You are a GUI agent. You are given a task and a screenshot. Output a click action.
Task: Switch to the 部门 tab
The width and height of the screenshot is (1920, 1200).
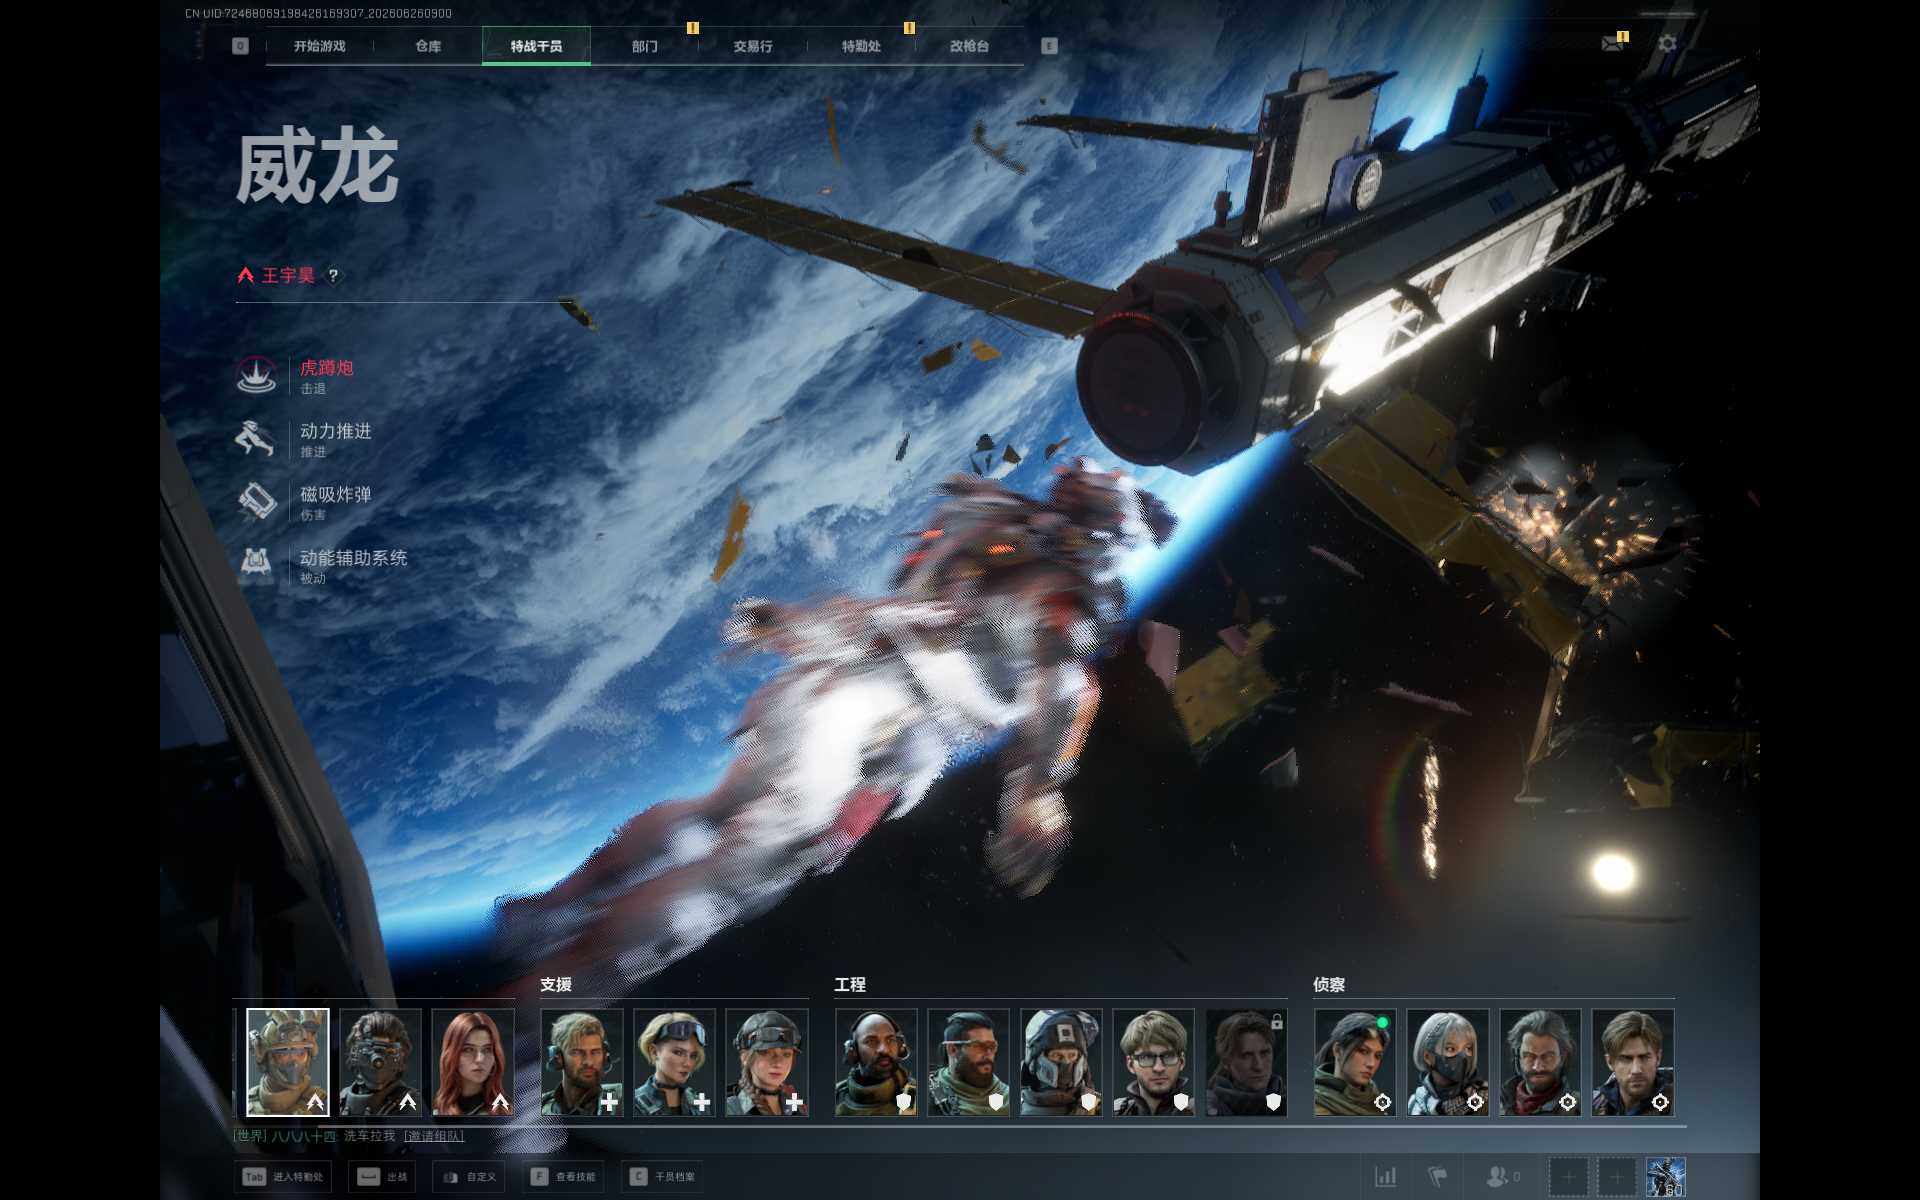pyautogui.click(x=645, y=46)
